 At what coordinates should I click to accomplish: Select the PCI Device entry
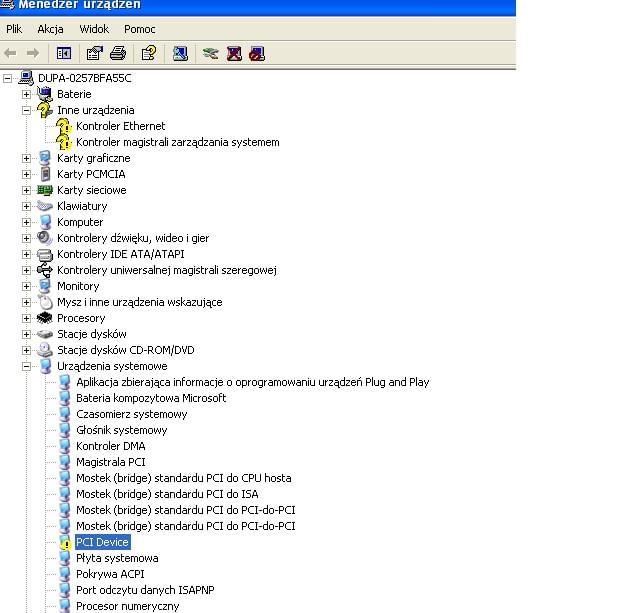click(102, 542)
